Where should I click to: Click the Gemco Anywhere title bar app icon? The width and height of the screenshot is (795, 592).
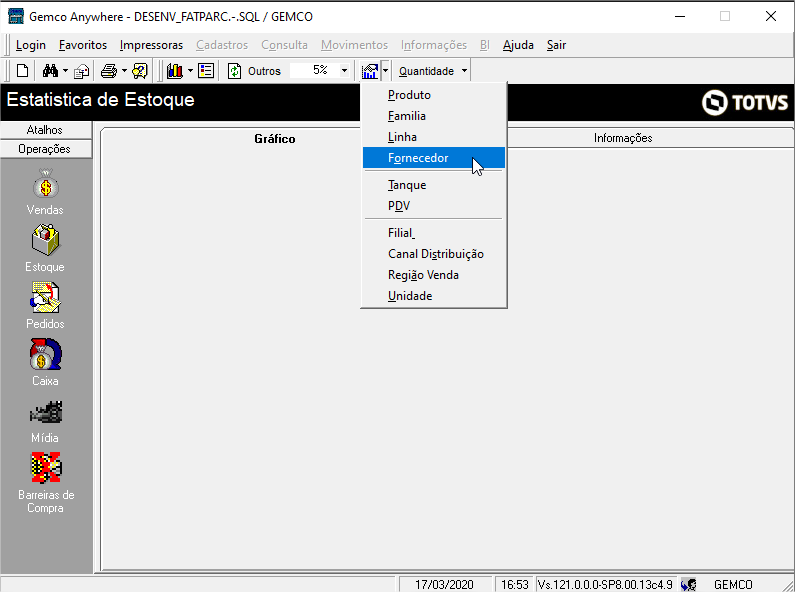[x=16, y=16]
